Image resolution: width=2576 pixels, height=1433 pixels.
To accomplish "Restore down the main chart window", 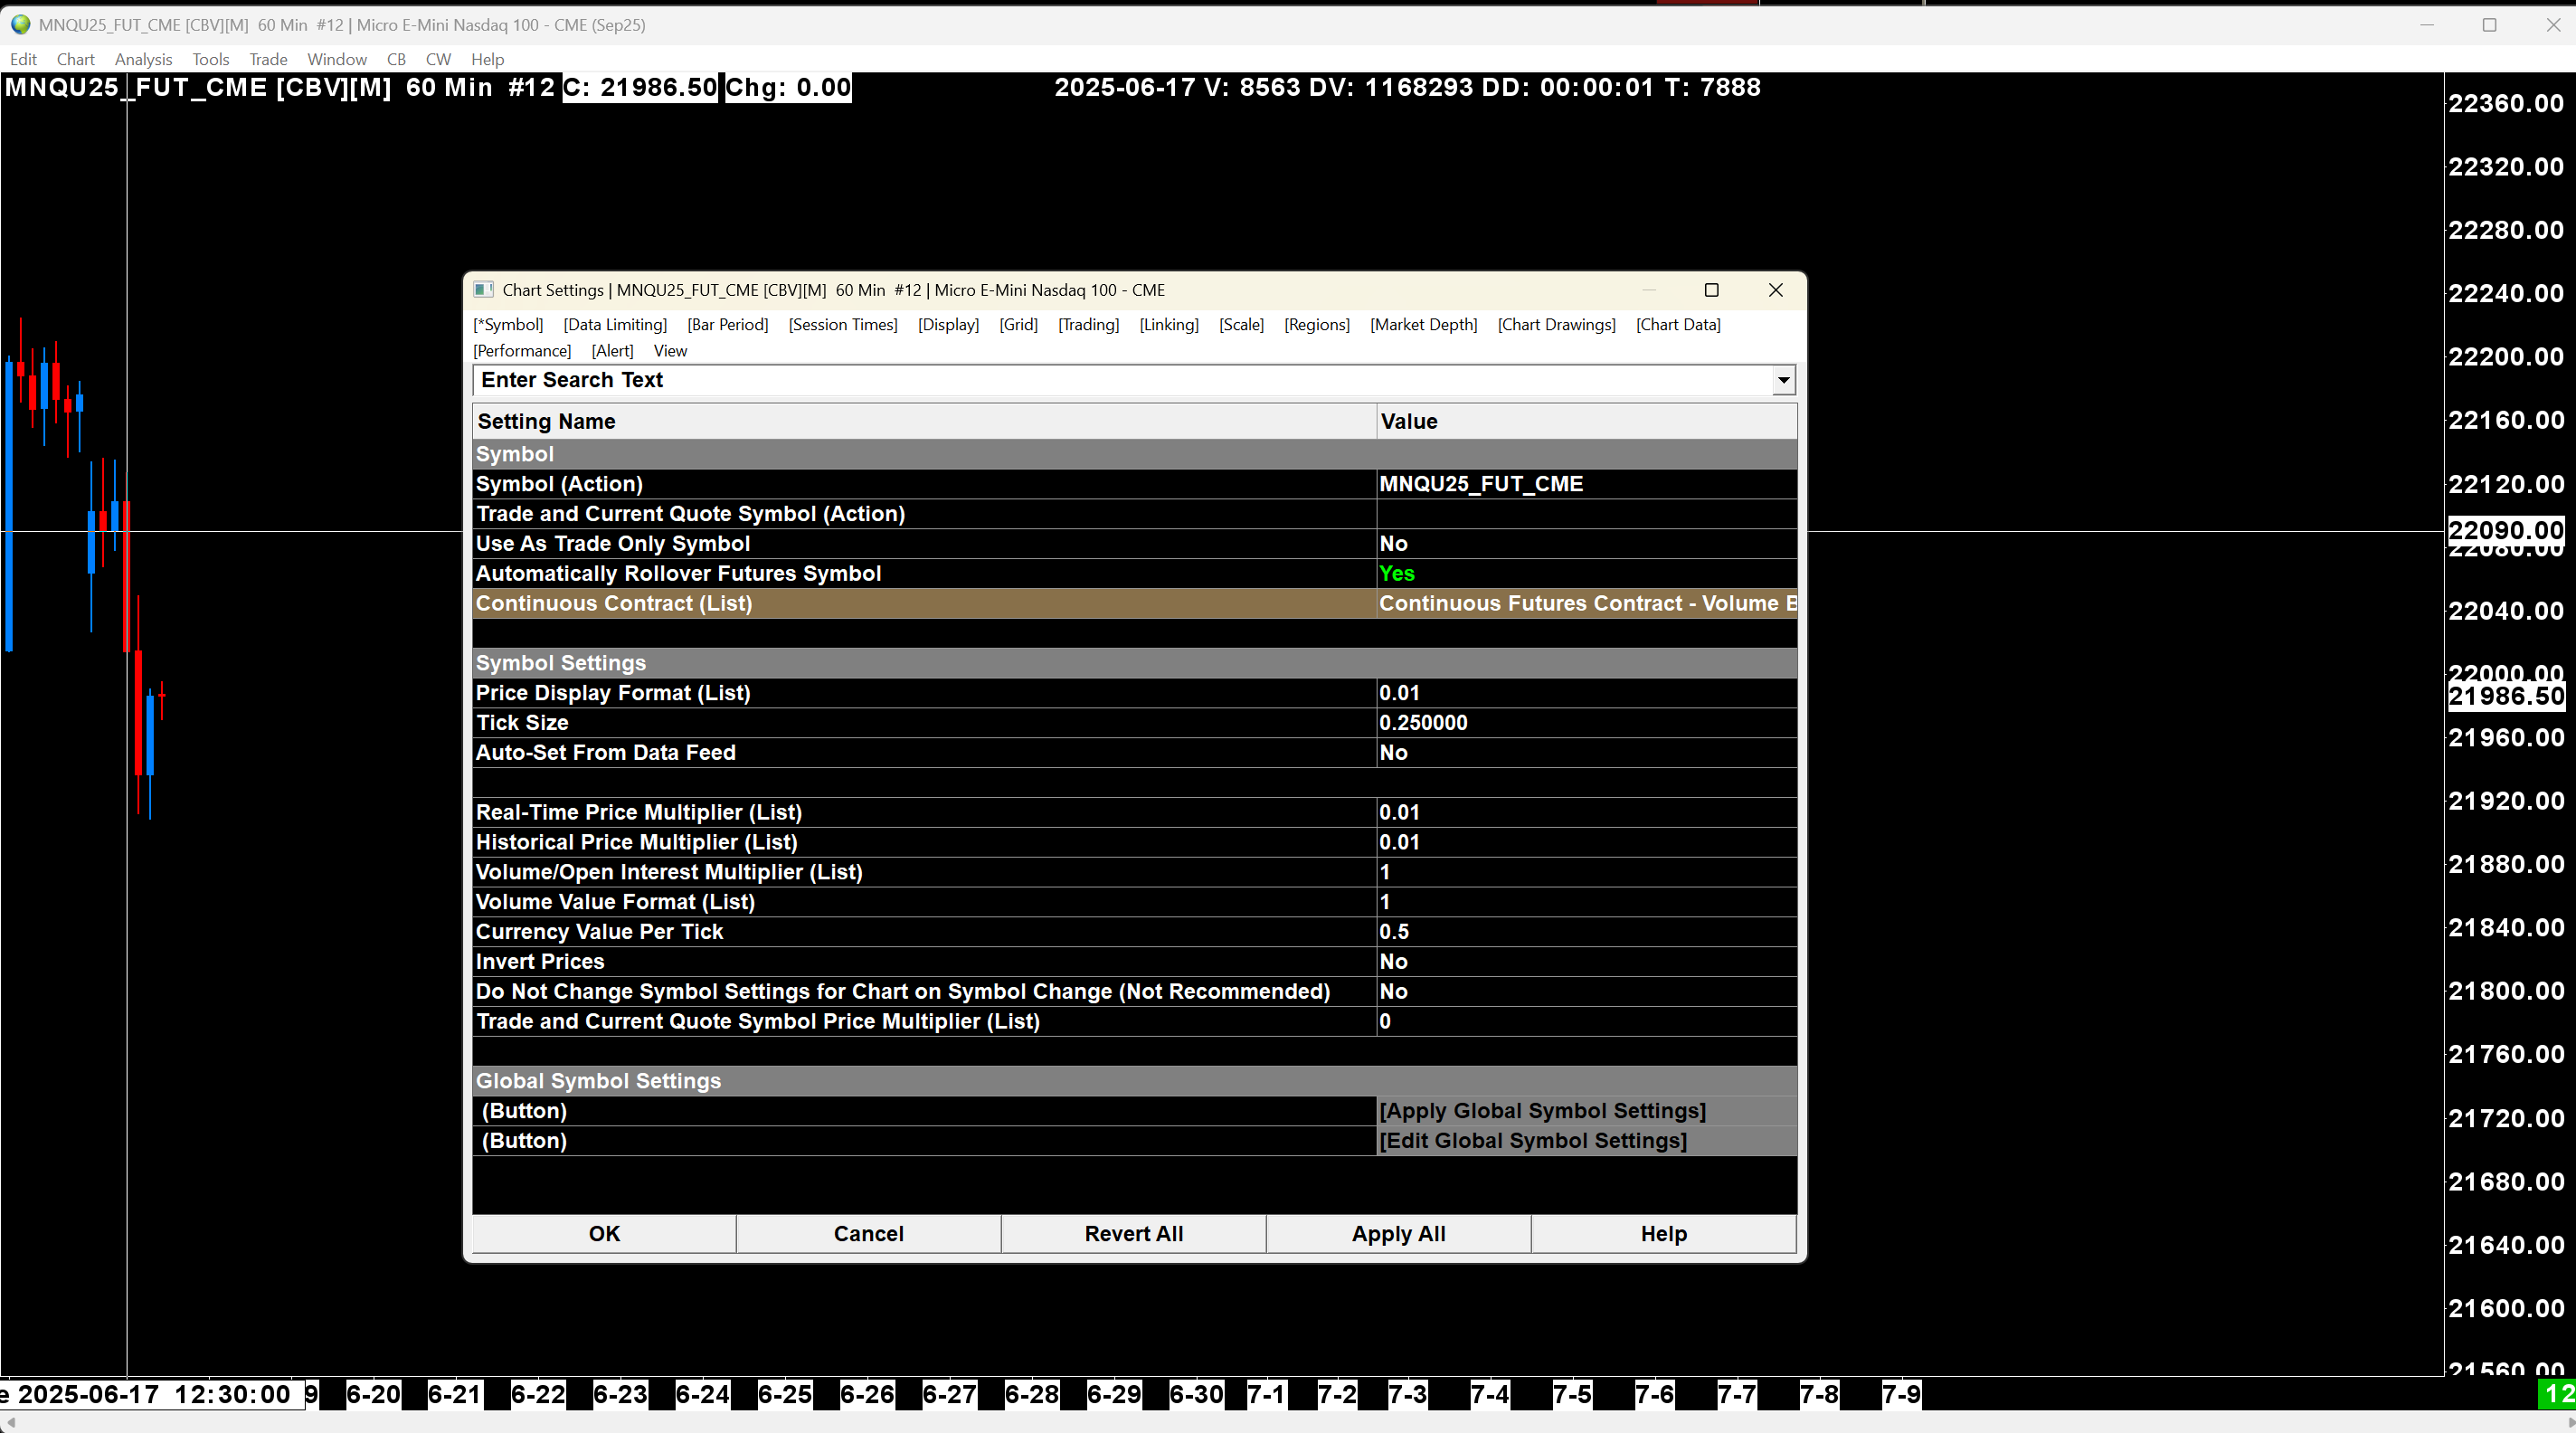I will (2489, 25).
